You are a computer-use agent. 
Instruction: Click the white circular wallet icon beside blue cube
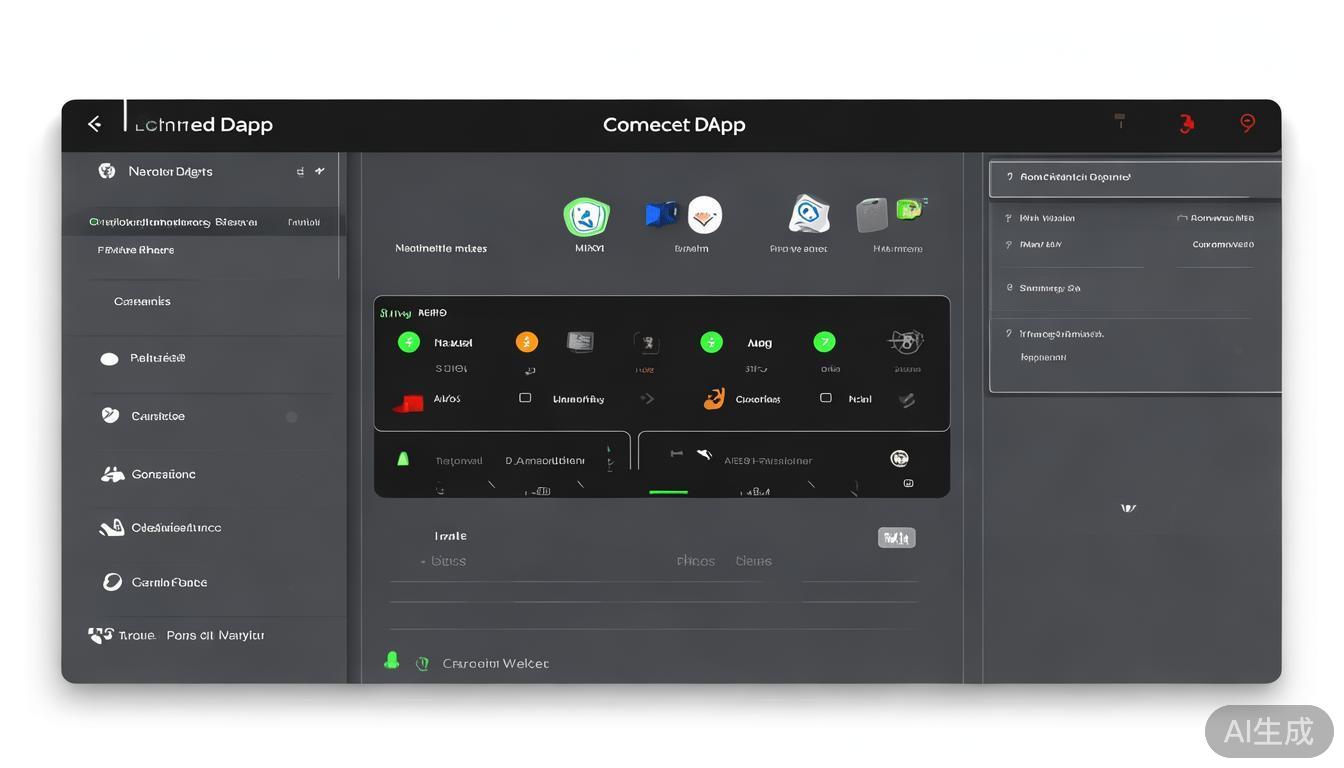[x=705, y=214]
